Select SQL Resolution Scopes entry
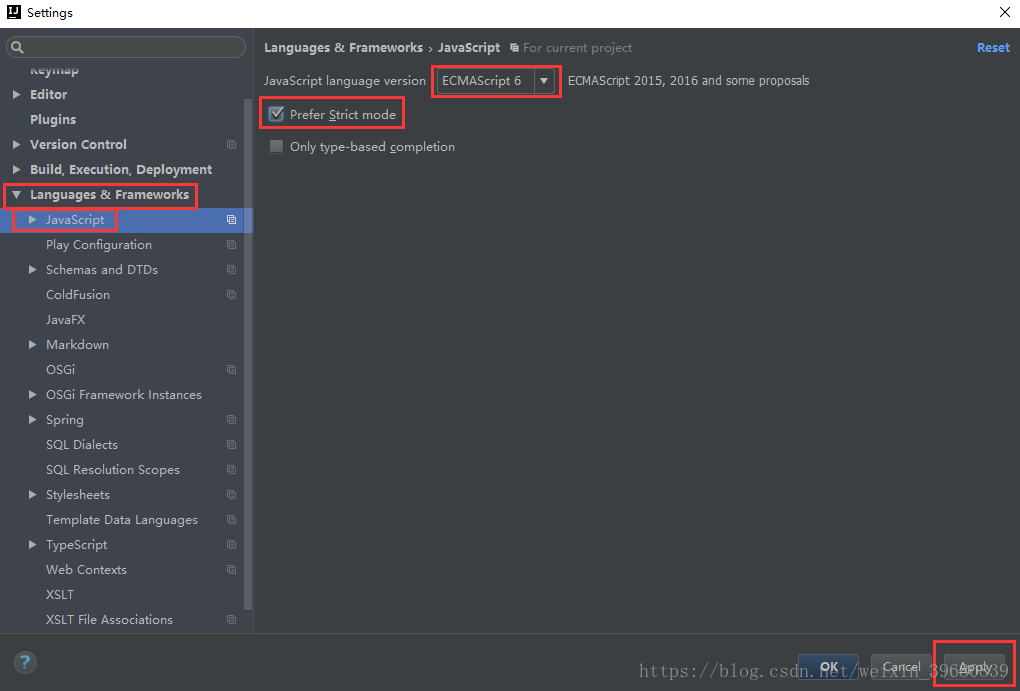The height and width of the screenshot is (691, 1020). 113,470
